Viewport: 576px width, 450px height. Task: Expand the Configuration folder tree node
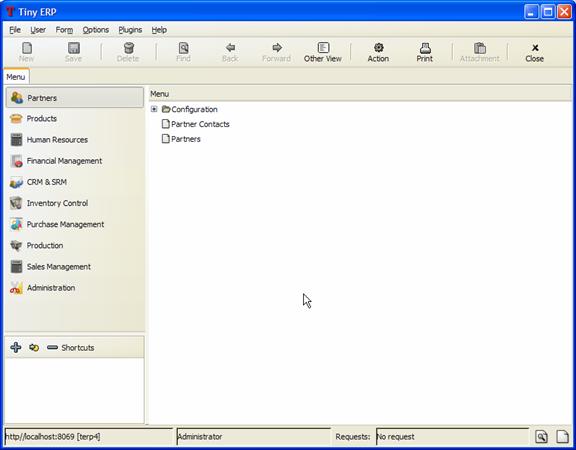click(154, 109)
